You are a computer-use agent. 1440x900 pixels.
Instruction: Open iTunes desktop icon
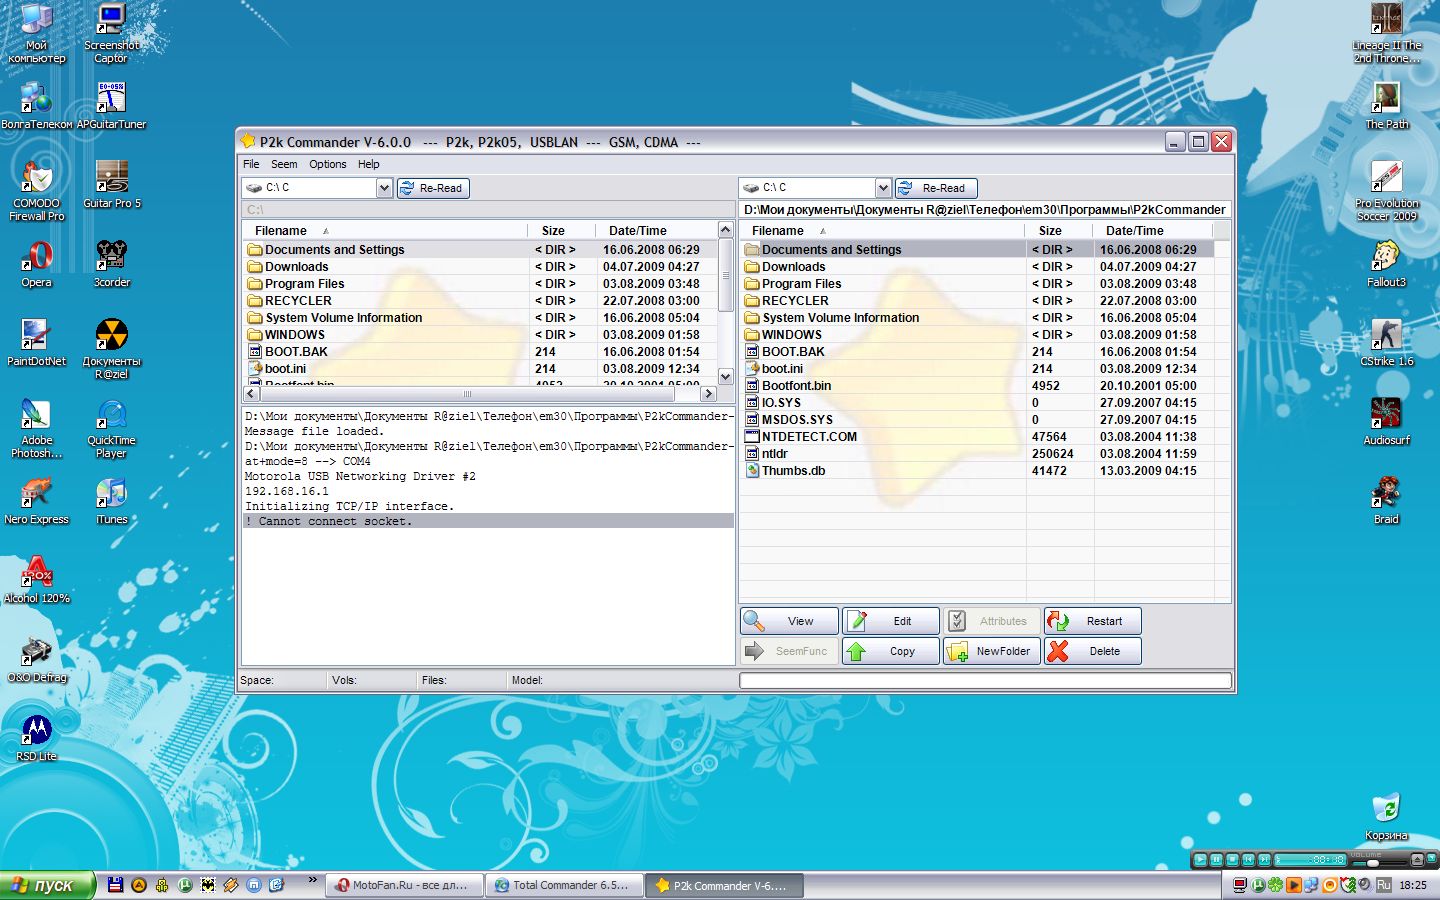click(x=111, y=501)
